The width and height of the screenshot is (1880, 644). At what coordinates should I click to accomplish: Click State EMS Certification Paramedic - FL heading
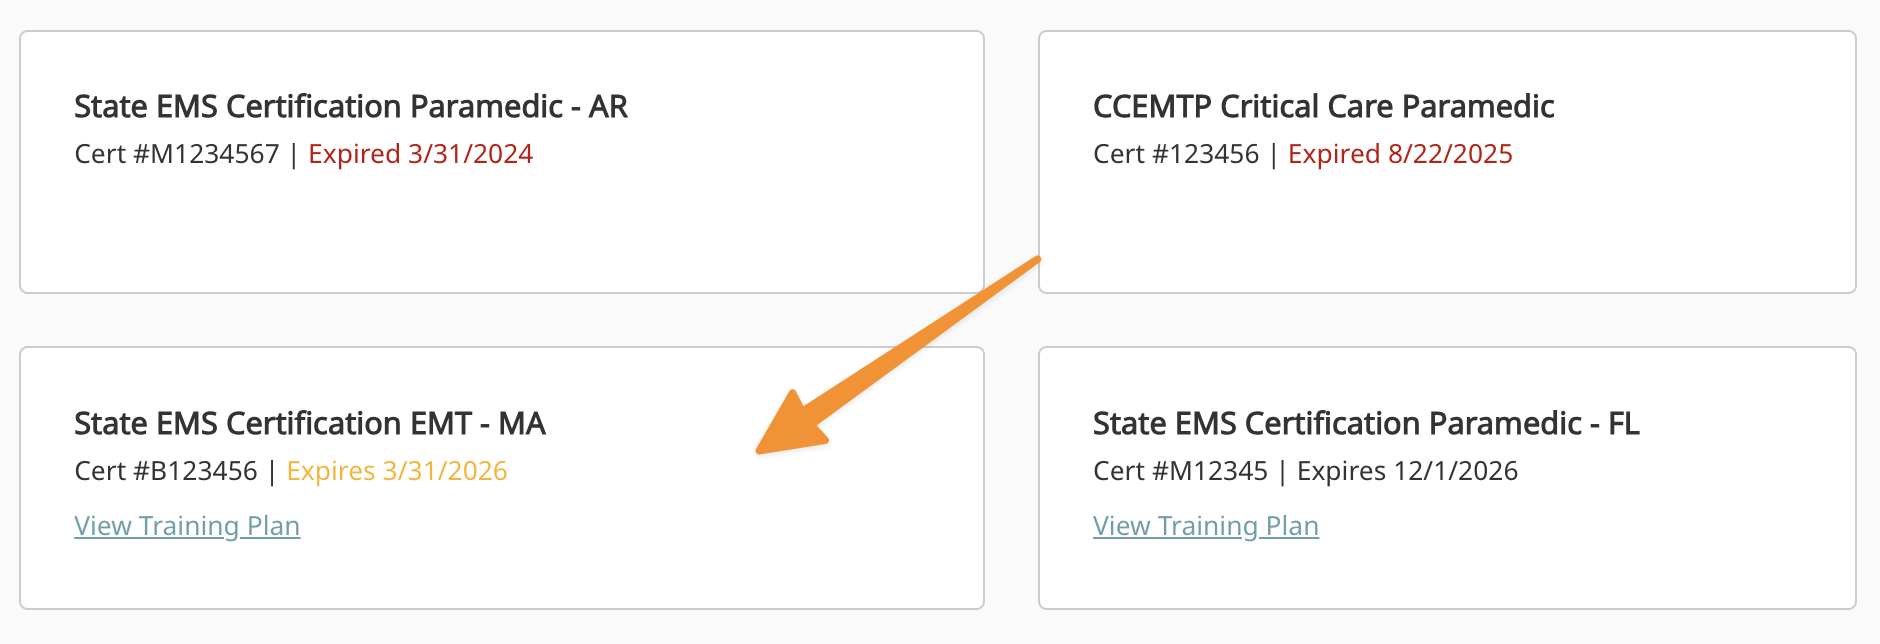[x=1366, y=424]
